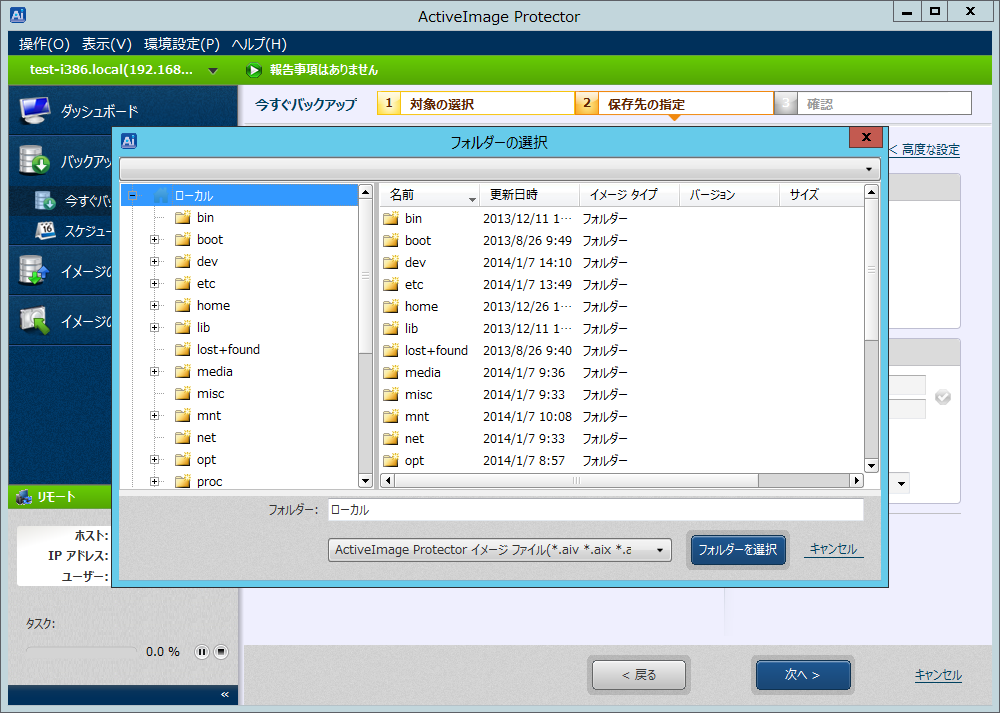This screenshot has height=713, width=1000.
Task: Click the home folder icon in file list
Action: tap(391, 307)
